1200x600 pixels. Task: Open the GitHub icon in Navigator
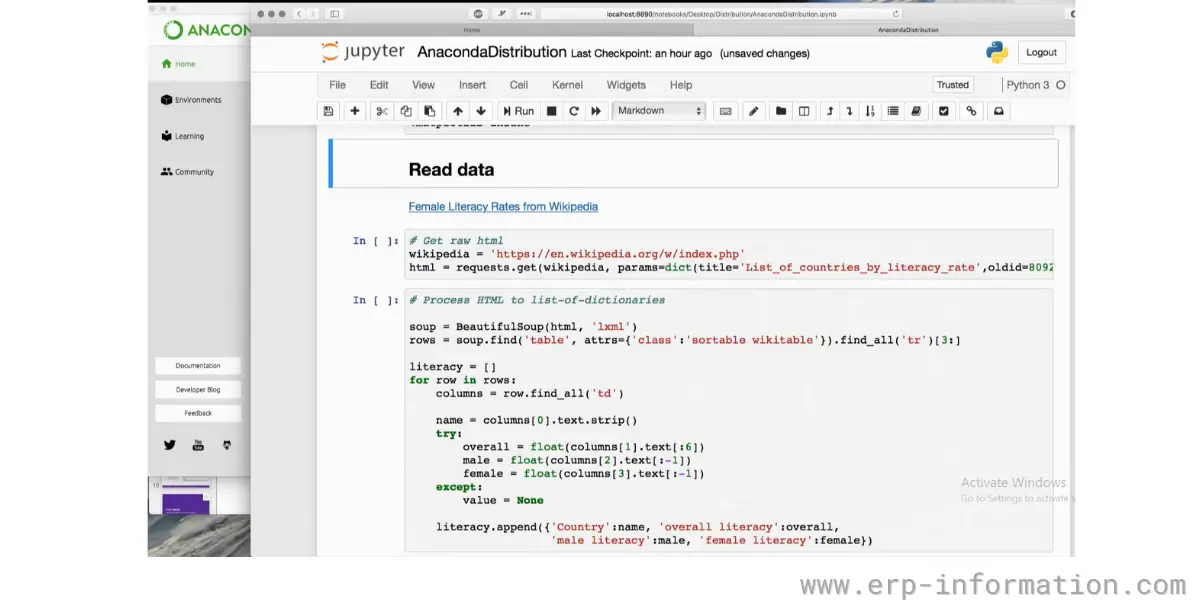(x=227, y=445)
